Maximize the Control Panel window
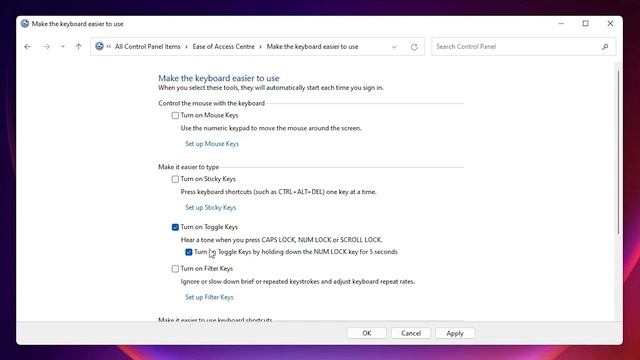The width and height of the screenshot is (640, 360). (585, 24)
